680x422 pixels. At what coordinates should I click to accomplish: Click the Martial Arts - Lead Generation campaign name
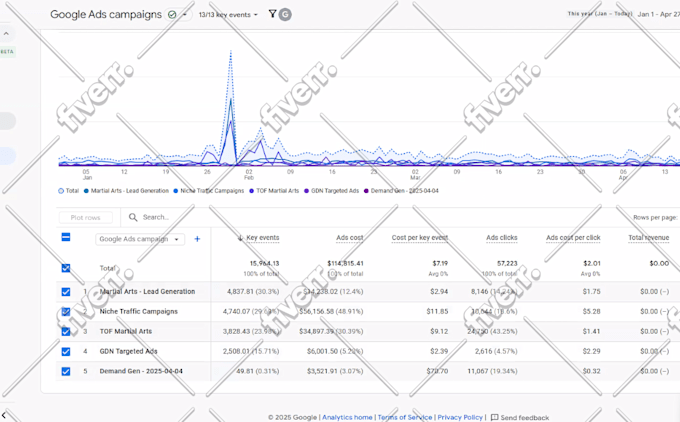147,292
